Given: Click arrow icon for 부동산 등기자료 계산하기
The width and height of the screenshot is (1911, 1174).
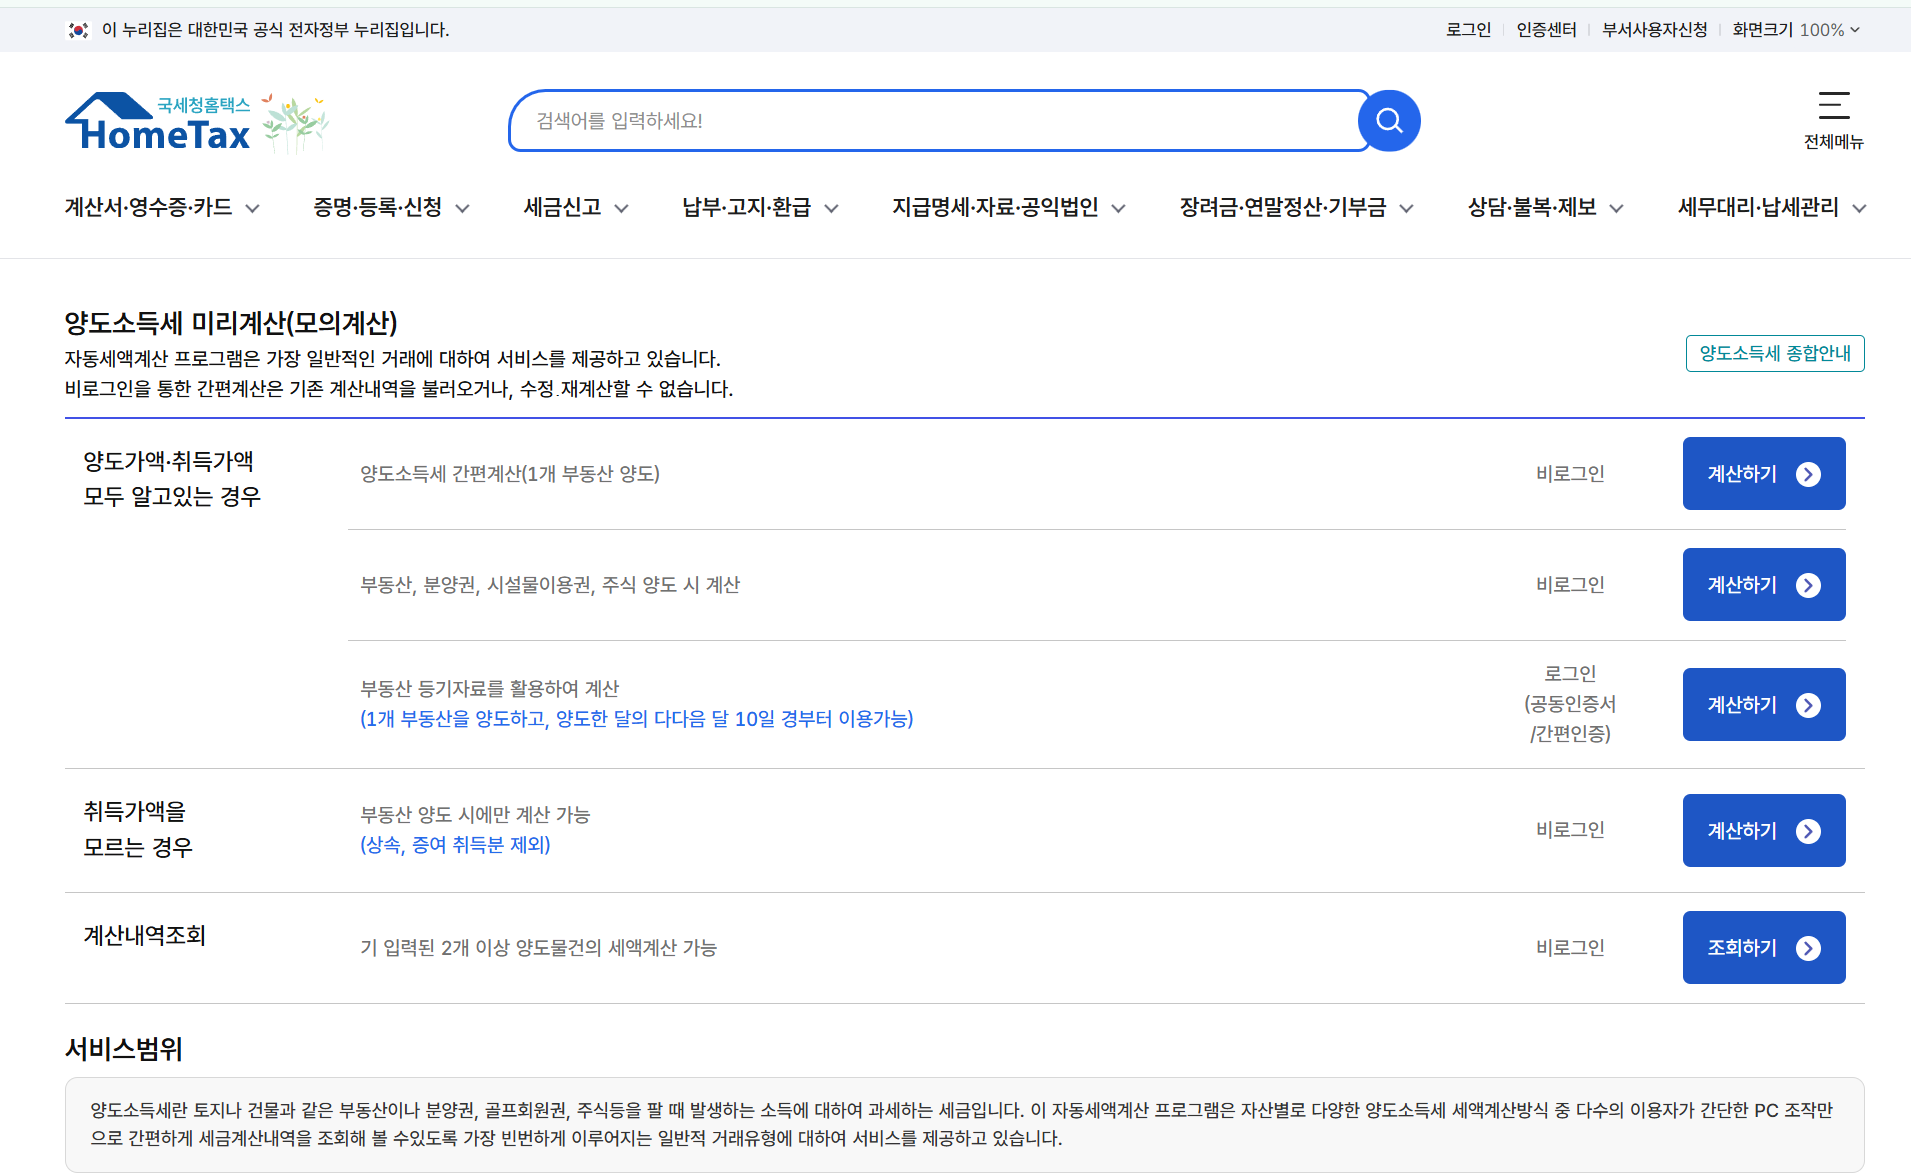Looking at the screenshot, I should pyautogui.click(x=1808, y=705).
